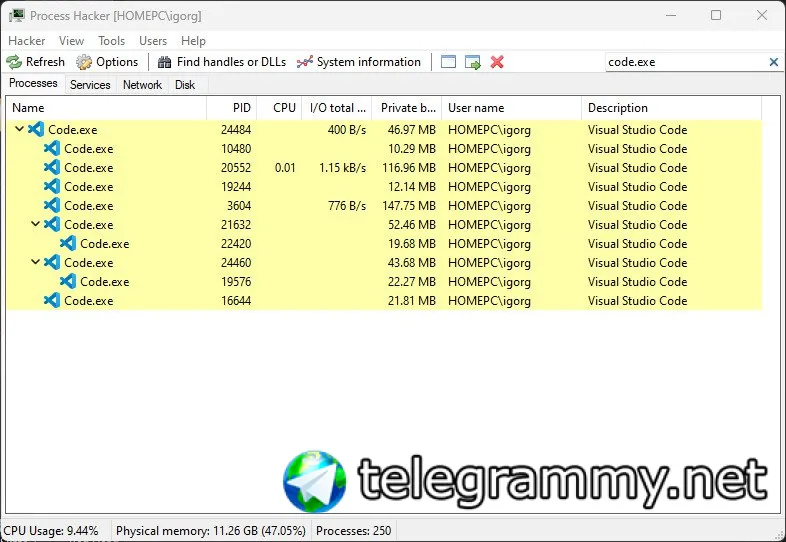786x542 pixels.
Task: Click VS Code icon for PID 22420
Action: coord(68,243)
